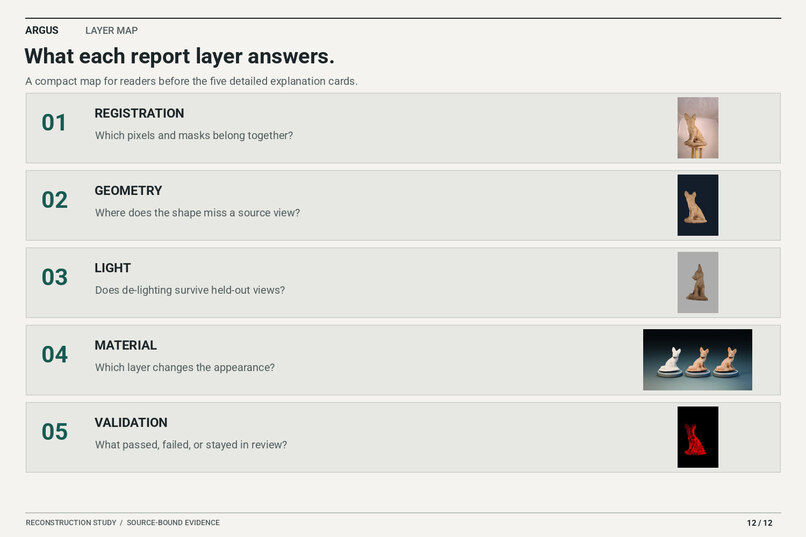Image resolution: width=806 pixels, height=537 pixels.
Task: Click the number 02 label
Action: pos(54,200)
